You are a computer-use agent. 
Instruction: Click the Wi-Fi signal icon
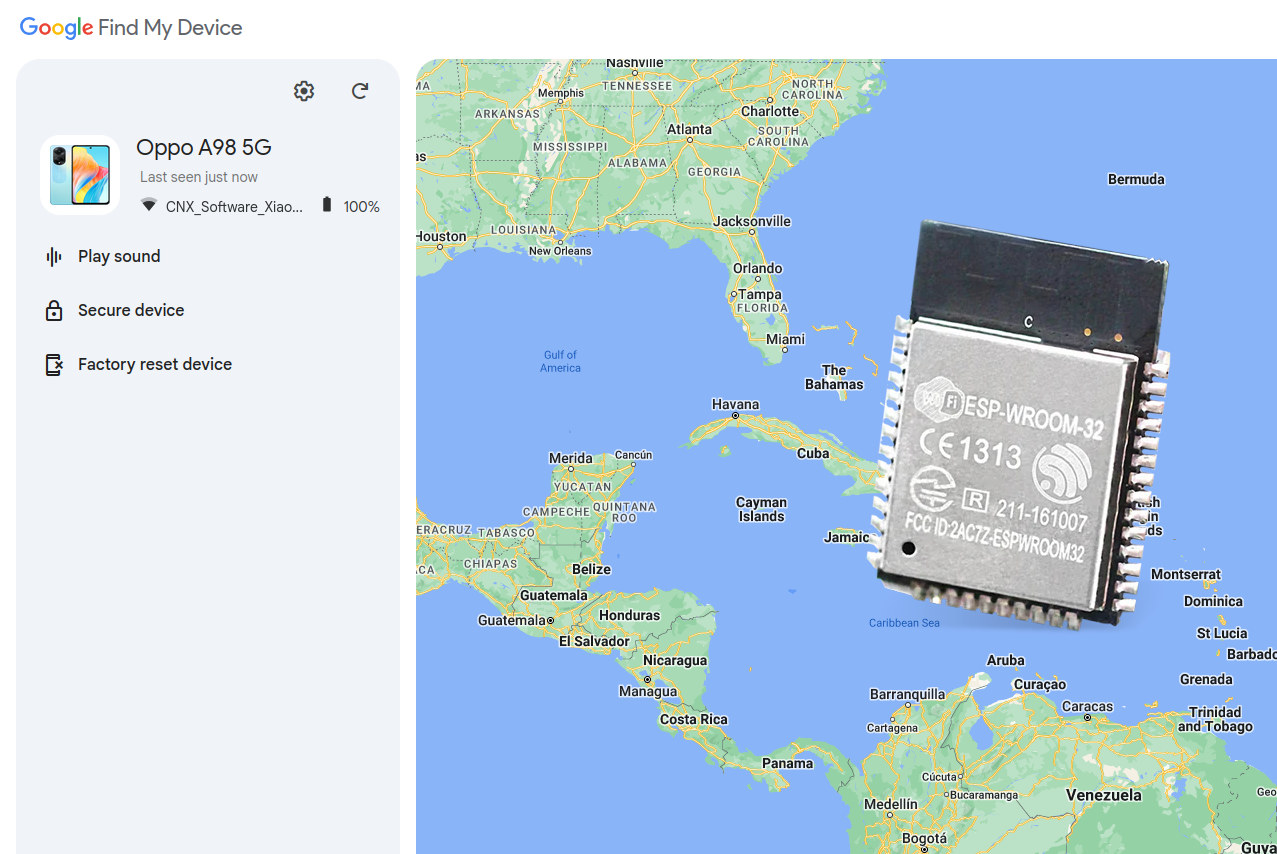(x=148, y=205)
